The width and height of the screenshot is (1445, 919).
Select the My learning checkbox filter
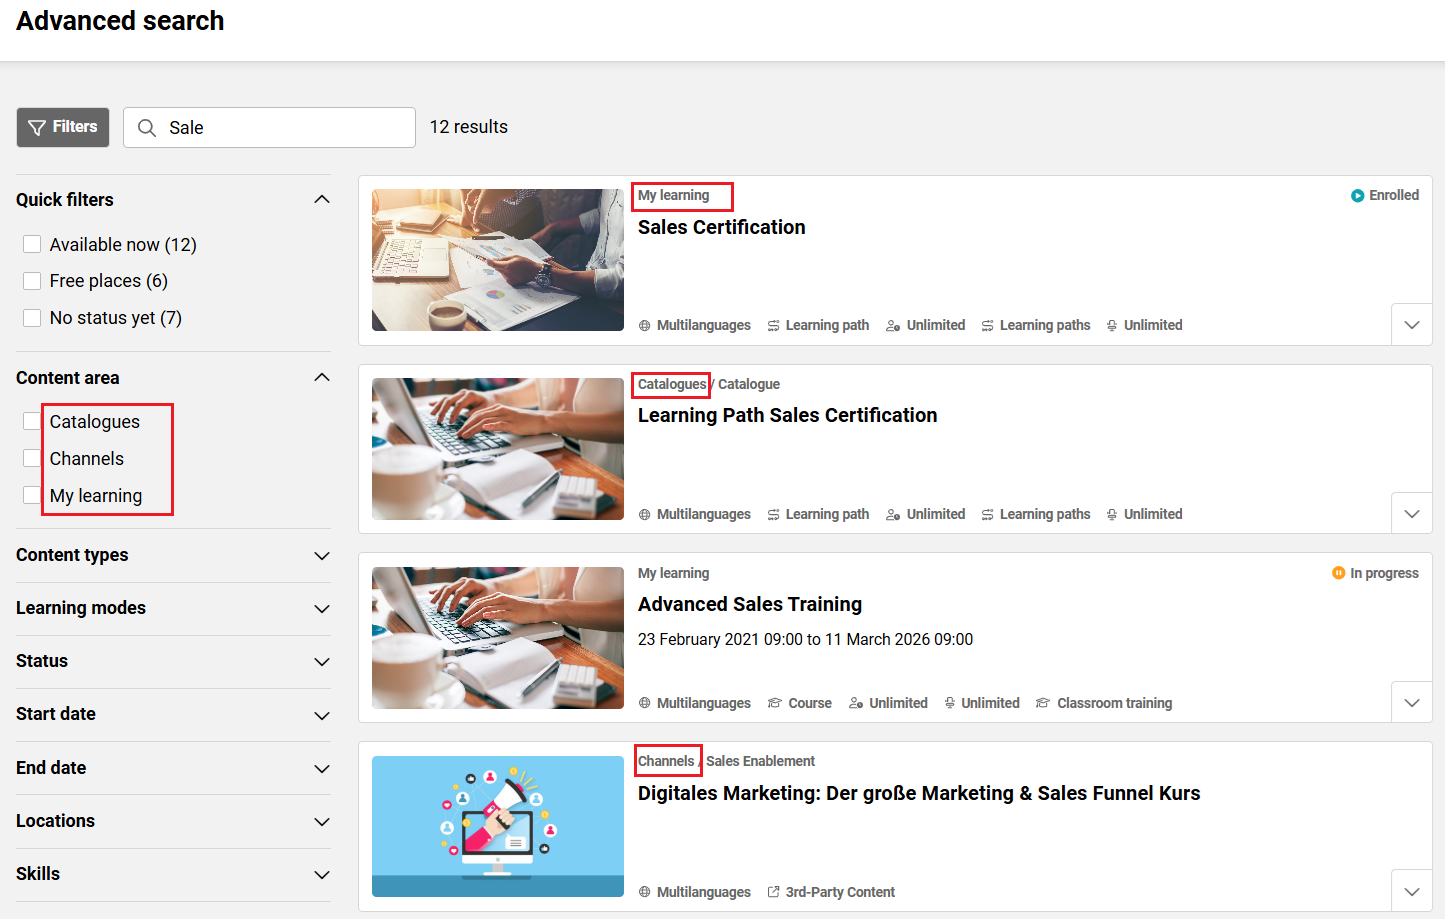coord(32,496)
